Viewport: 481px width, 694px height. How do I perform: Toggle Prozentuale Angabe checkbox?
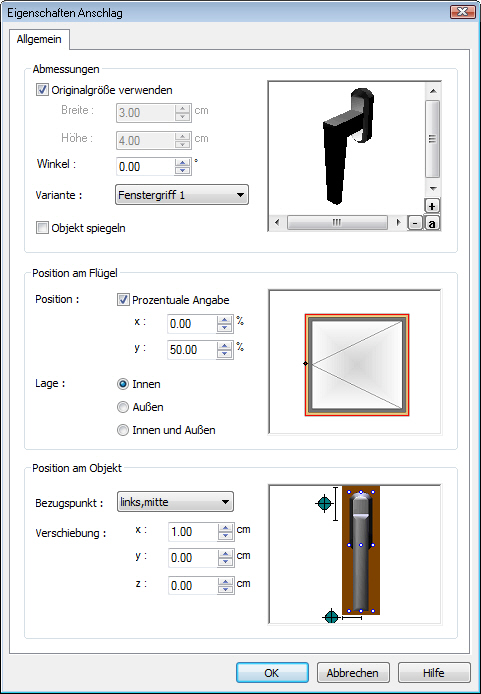point(123,300)
